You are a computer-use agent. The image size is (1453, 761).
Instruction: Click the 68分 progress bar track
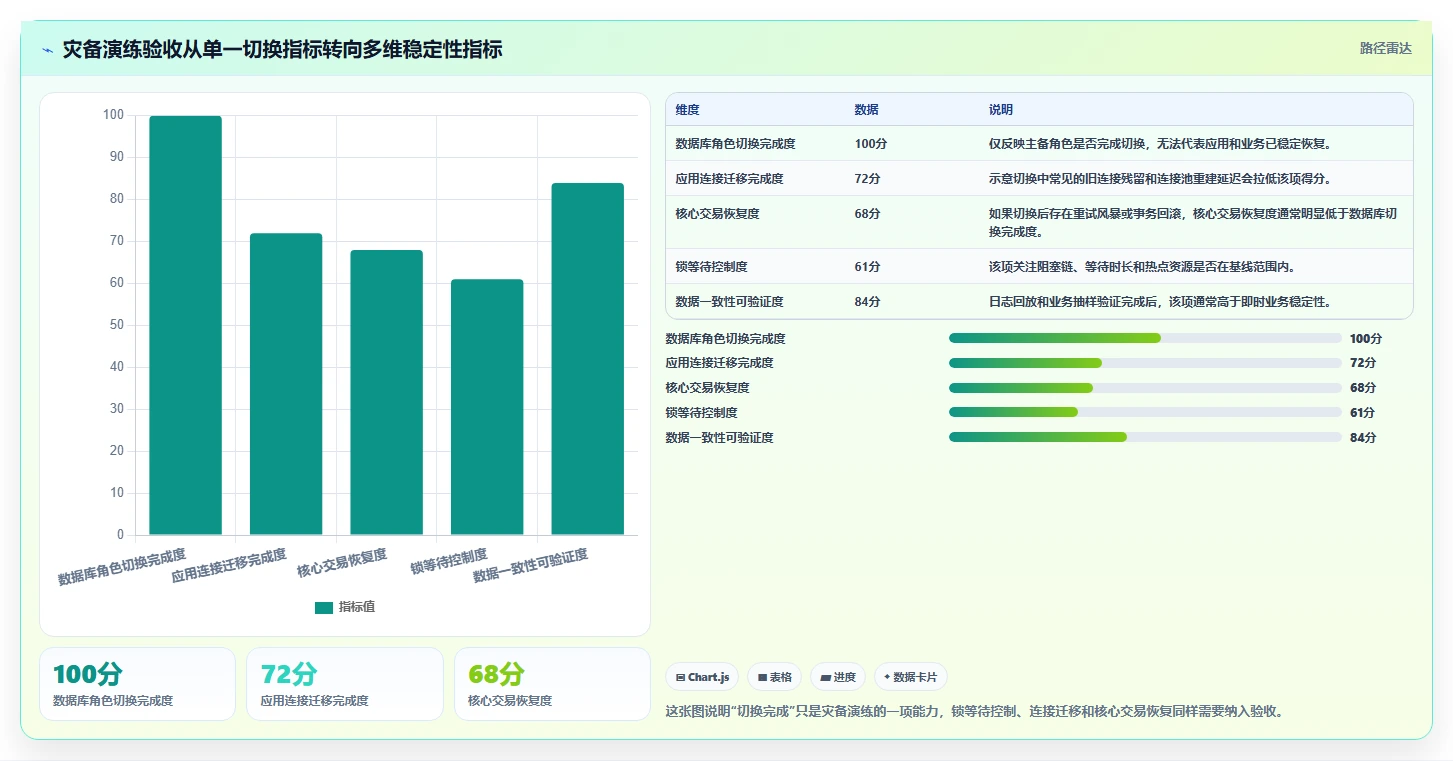(1145, 388)
